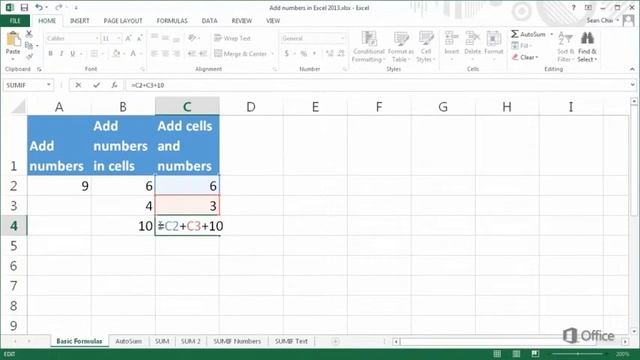Click the AutoSum sigma icon

pyautogui.click(x=515, y=34)
